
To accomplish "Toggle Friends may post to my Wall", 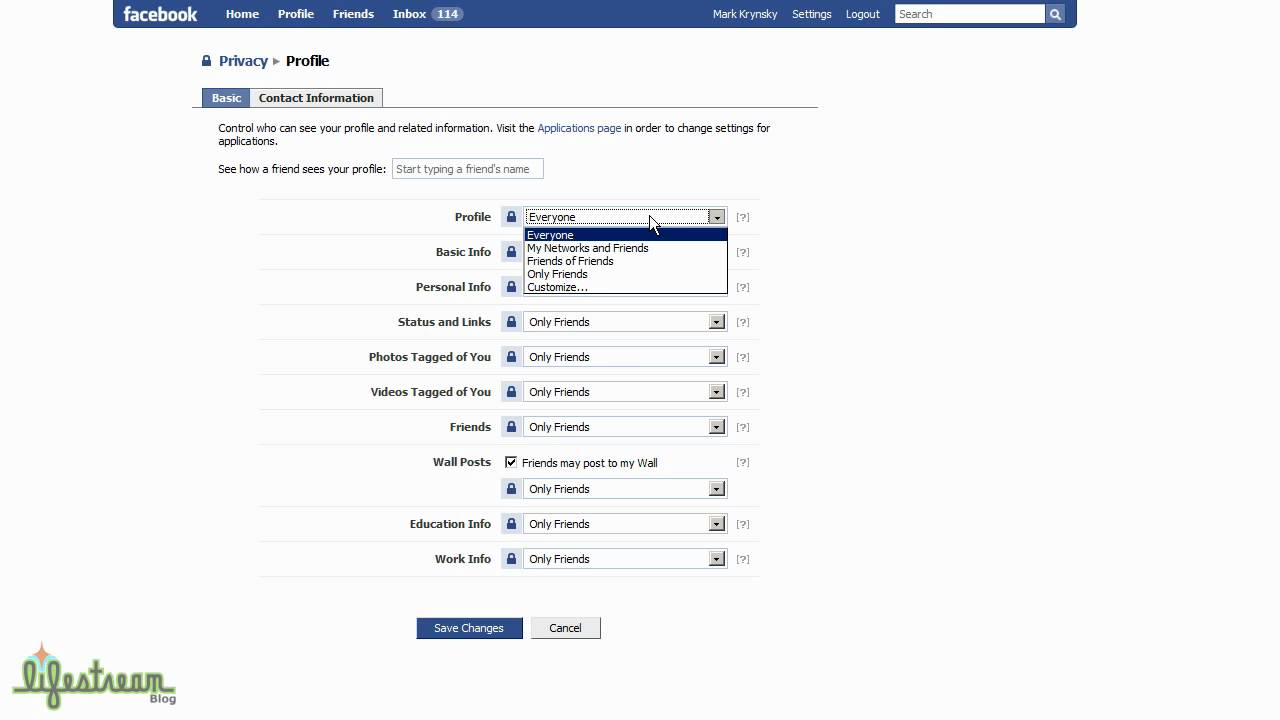I will click(511, 462).
